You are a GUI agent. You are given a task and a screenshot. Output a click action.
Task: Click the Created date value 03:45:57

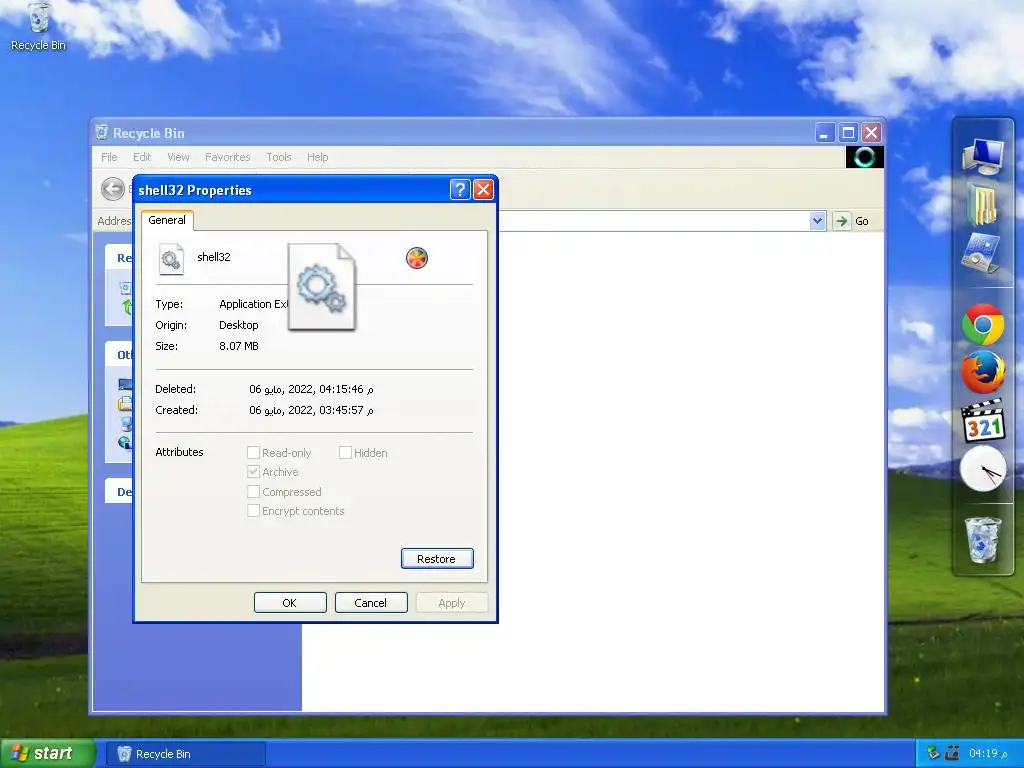point(311,410)
